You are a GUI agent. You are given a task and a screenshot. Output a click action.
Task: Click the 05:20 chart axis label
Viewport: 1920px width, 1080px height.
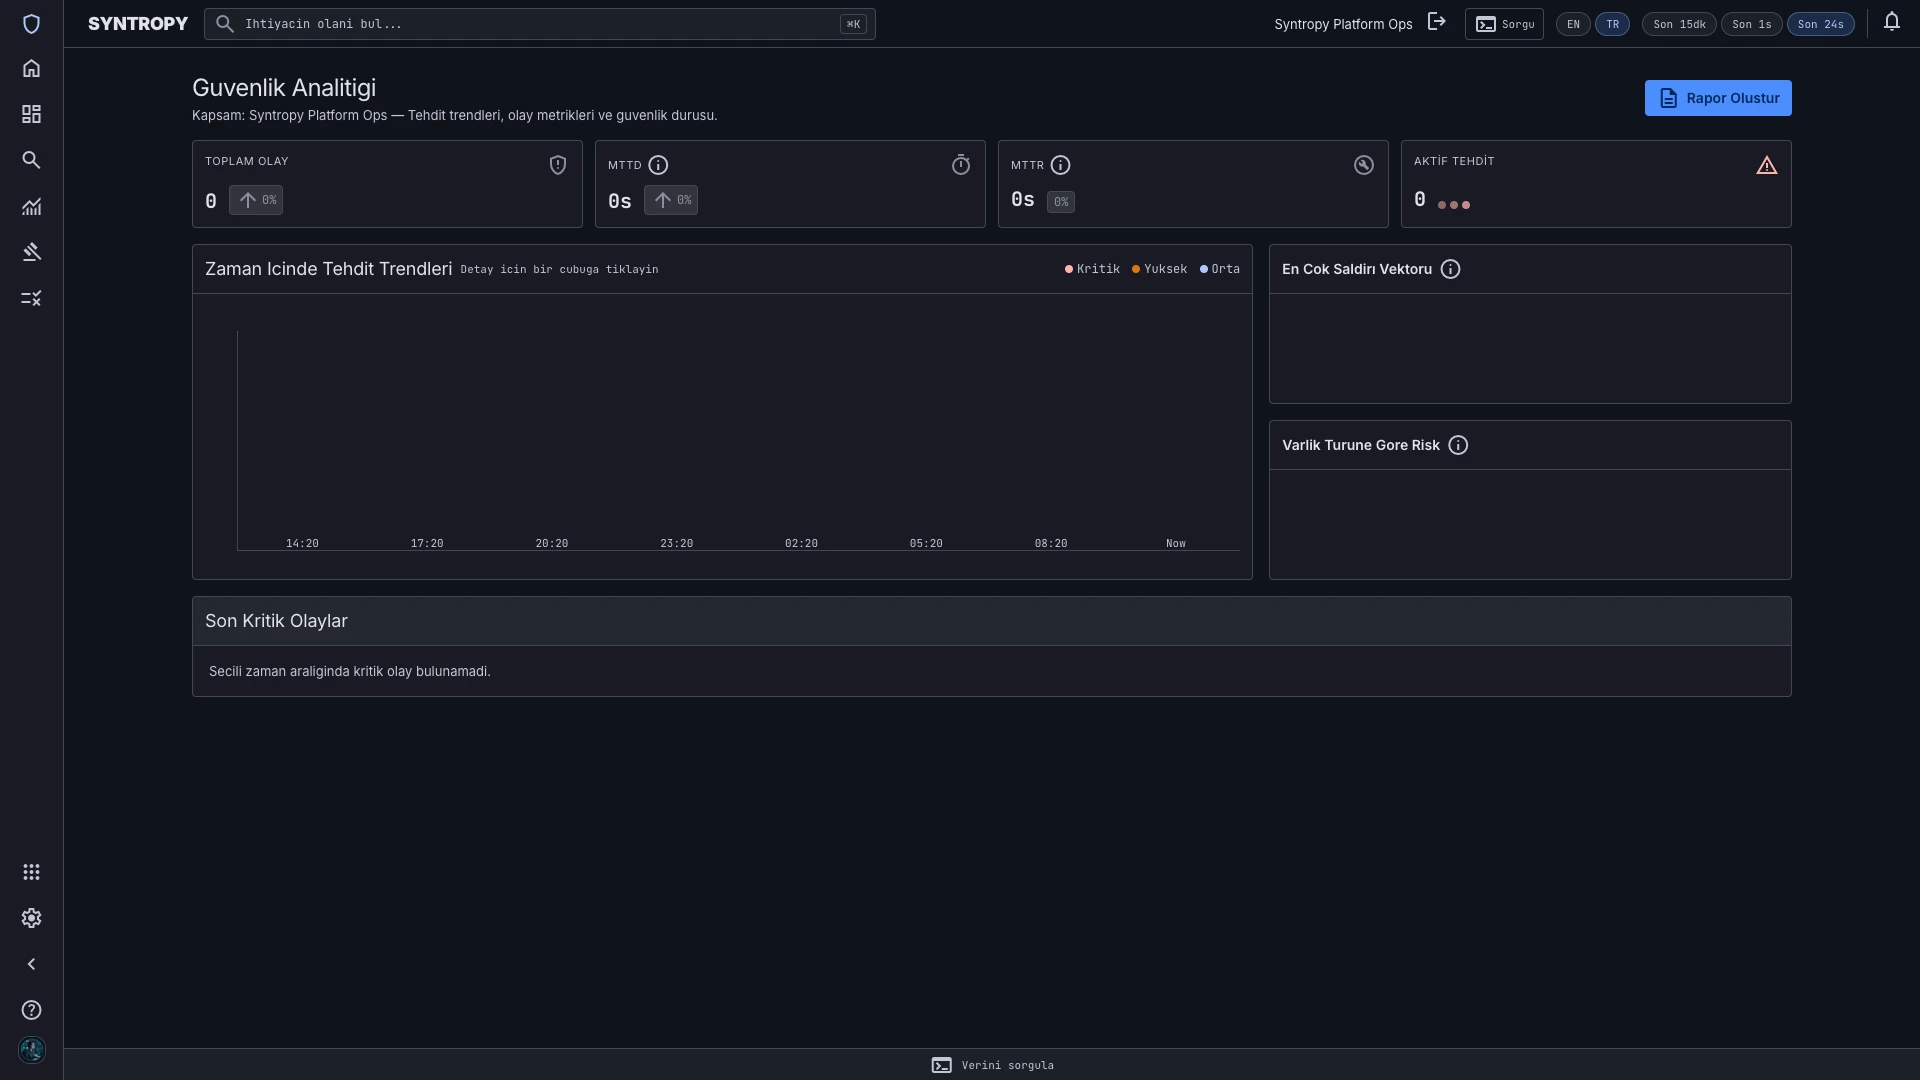click(926, 544)
